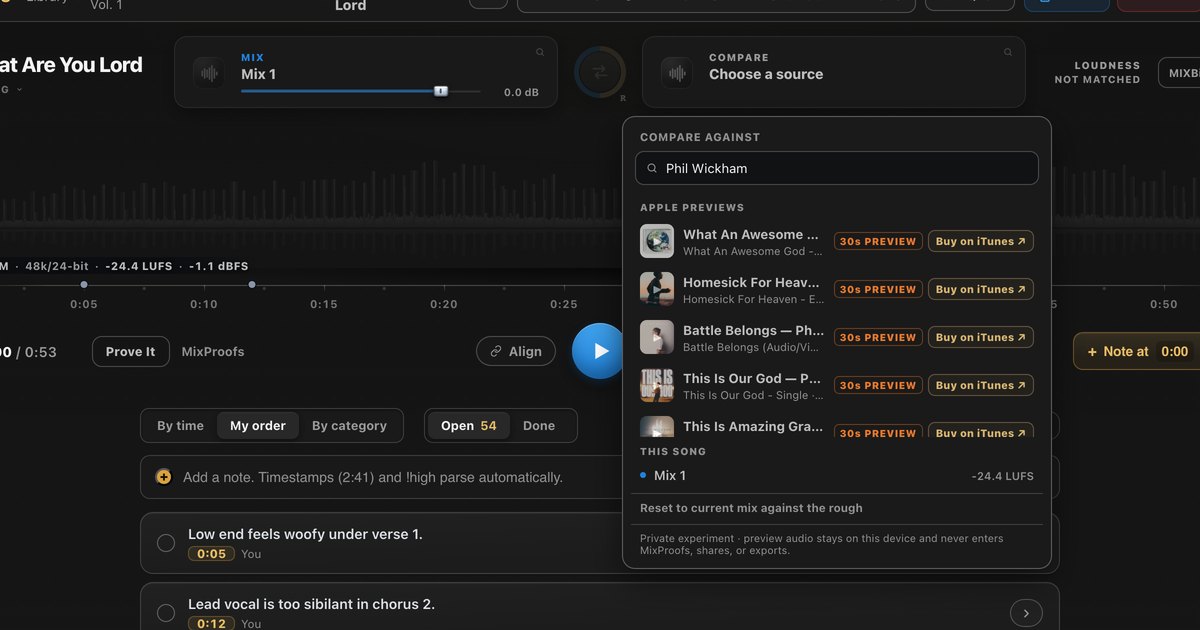This screenshot has height=630, width=1200.
Task: Click the Mix 1 title in the Mix card
Action: [259, 74]
